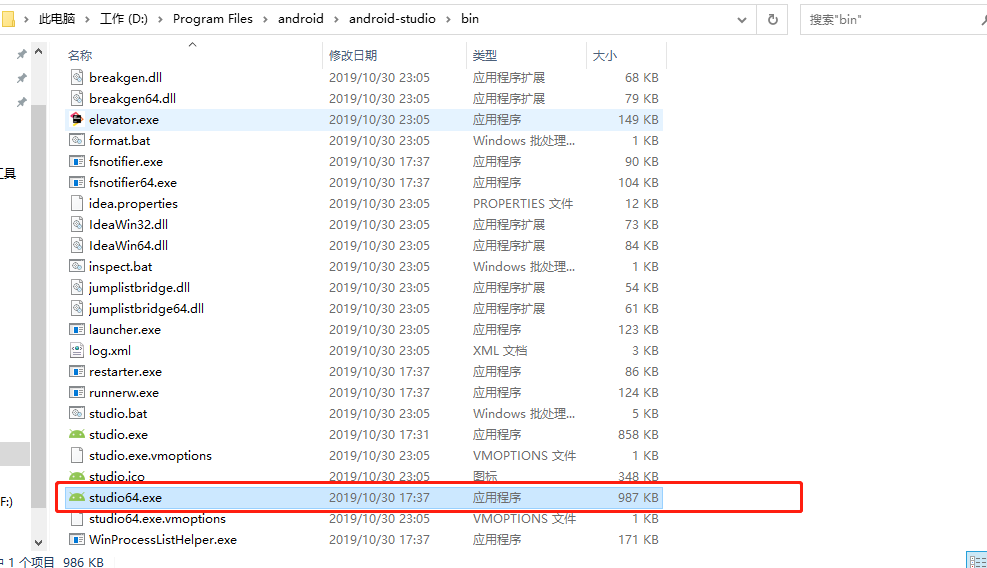
Task: Select elevator.exe file name
Action: (124, 119)
